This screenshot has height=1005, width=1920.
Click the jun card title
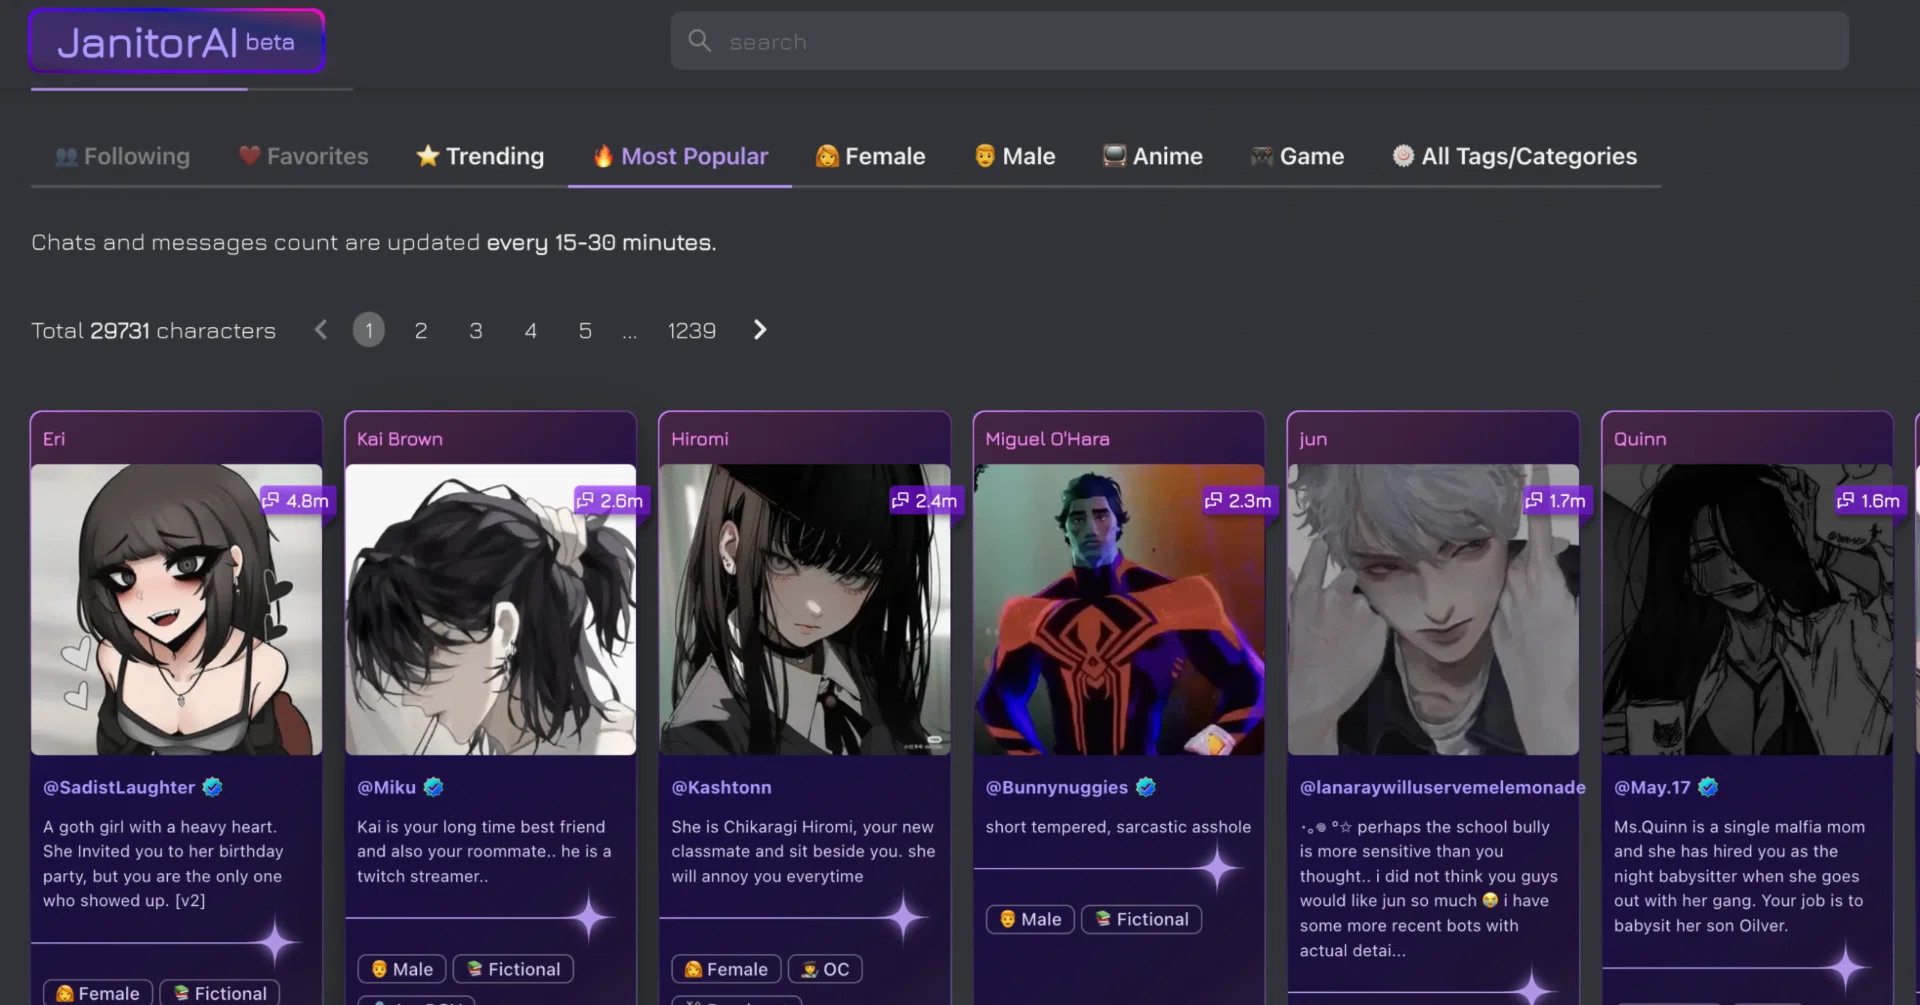[1313, 439]
